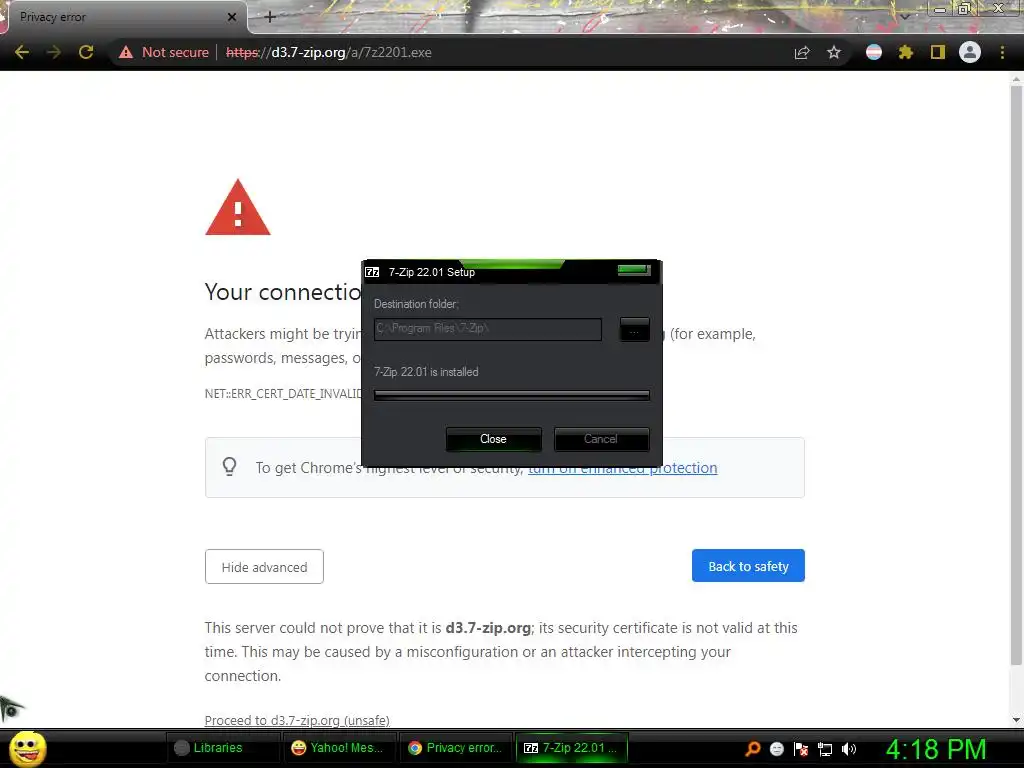
Task: Open the Extensions puzzle piece menu
Action: pos(905,52)
